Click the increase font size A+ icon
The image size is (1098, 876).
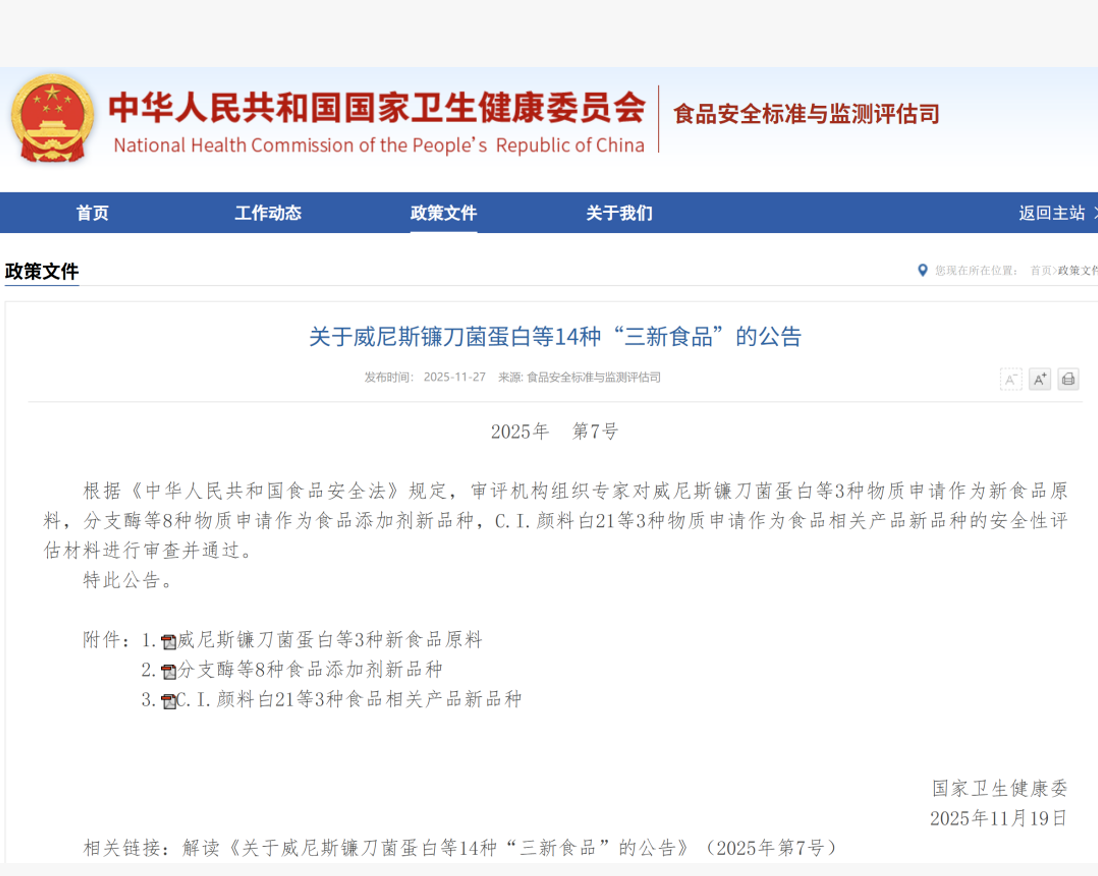1040,379
